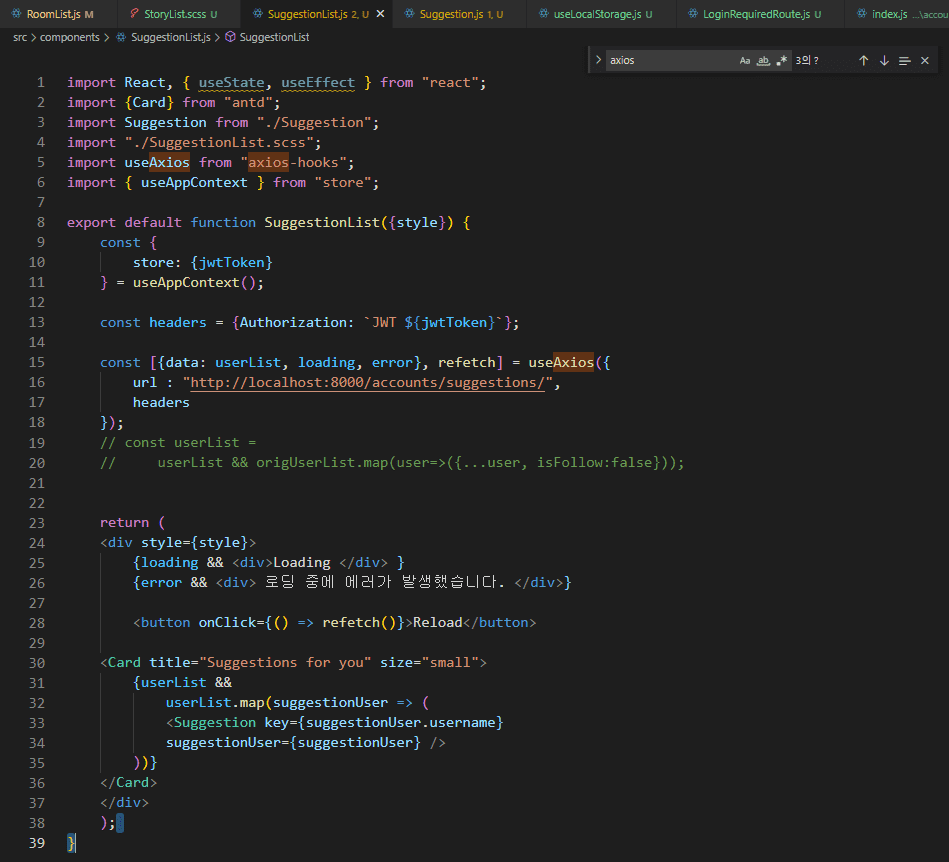Click 'Reload' button text in code
Image resolution: width=949 pixels, height=862 pixels.
pyautogui.click(x=438, y=623)
